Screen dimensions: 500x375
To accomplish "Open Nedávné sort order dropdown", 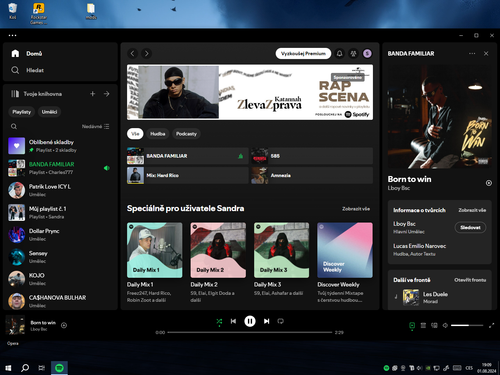I will (x=96, y=127).
